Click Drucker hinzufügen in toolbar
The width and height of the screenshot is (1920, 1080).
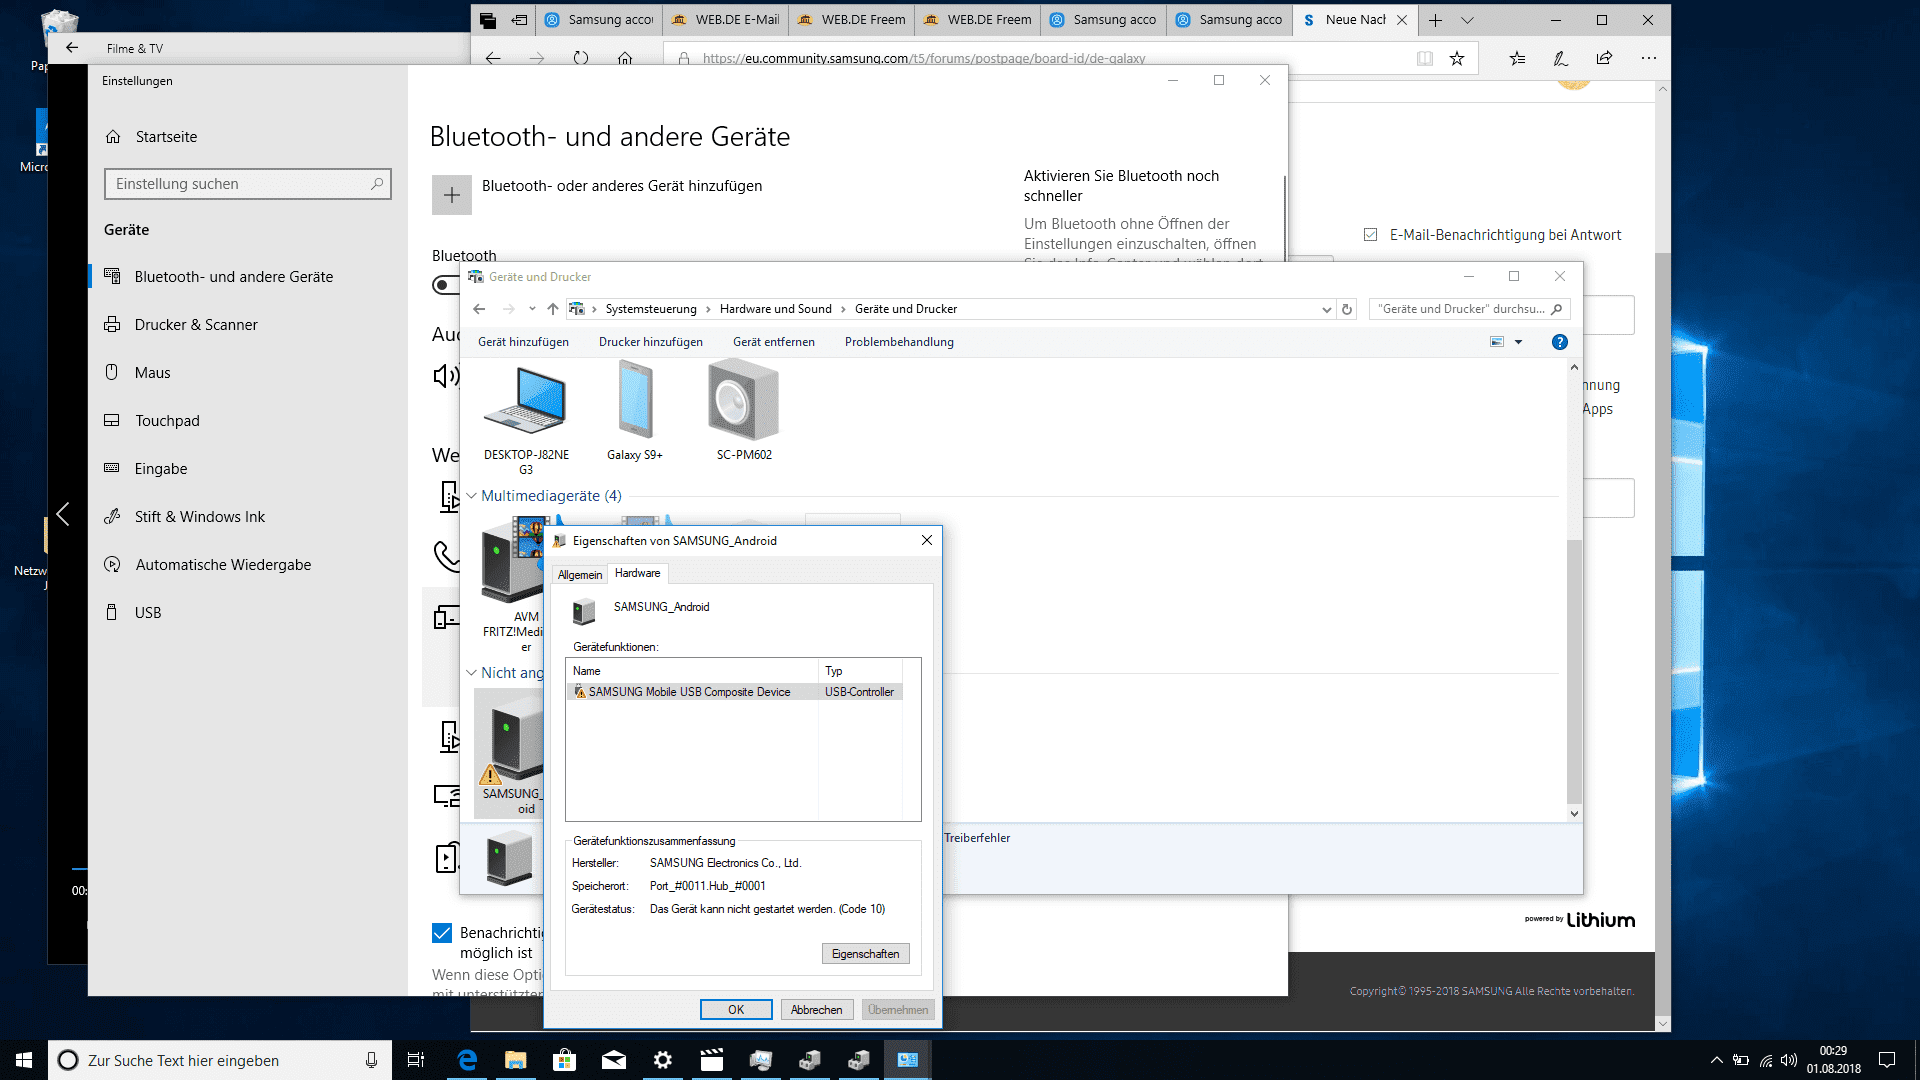pyautogui.click(x=651, y=342)
